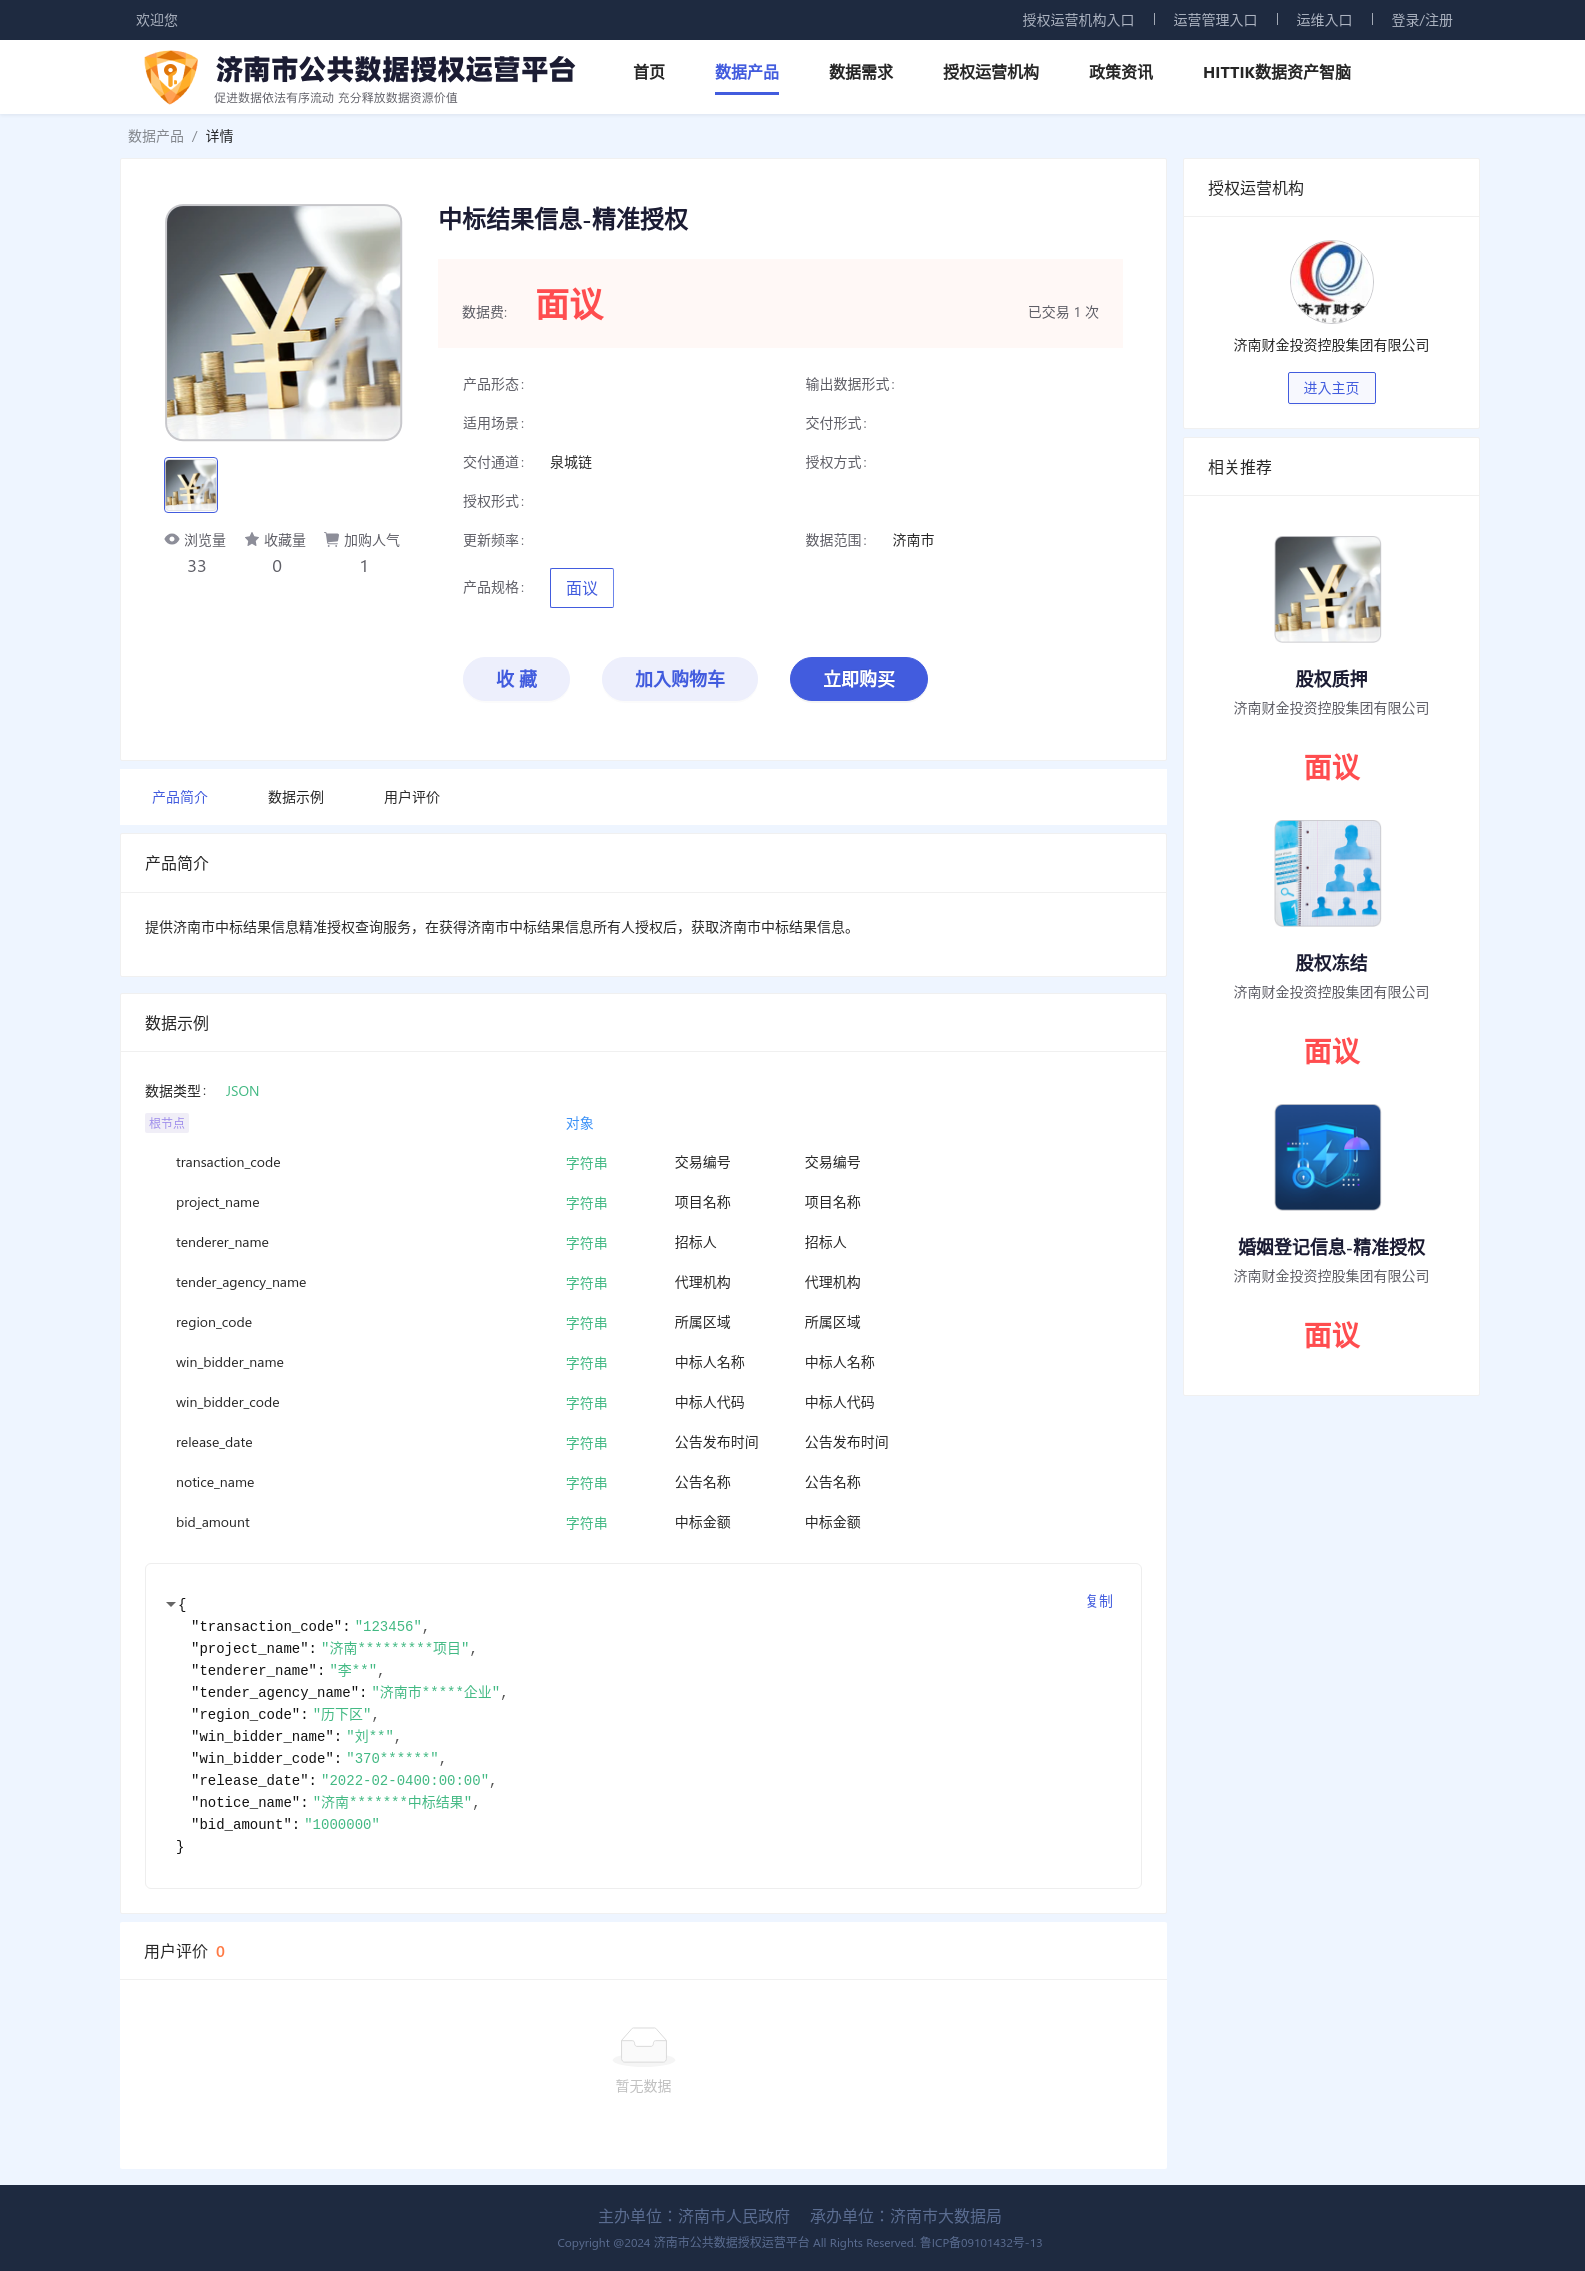
Task: Click the 鲁ICP备 record number in footer
Action: click(981, 2243)
